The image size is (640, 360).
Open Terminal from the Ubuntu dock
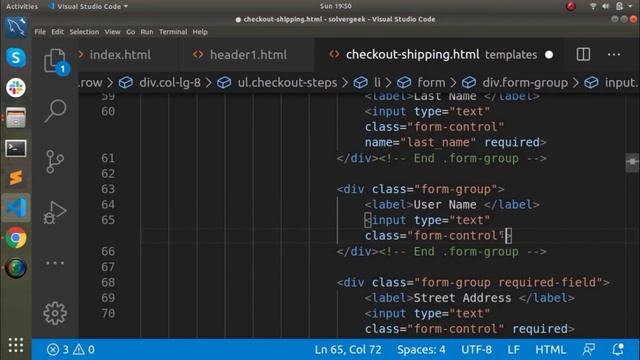click(x=16, y=148)
